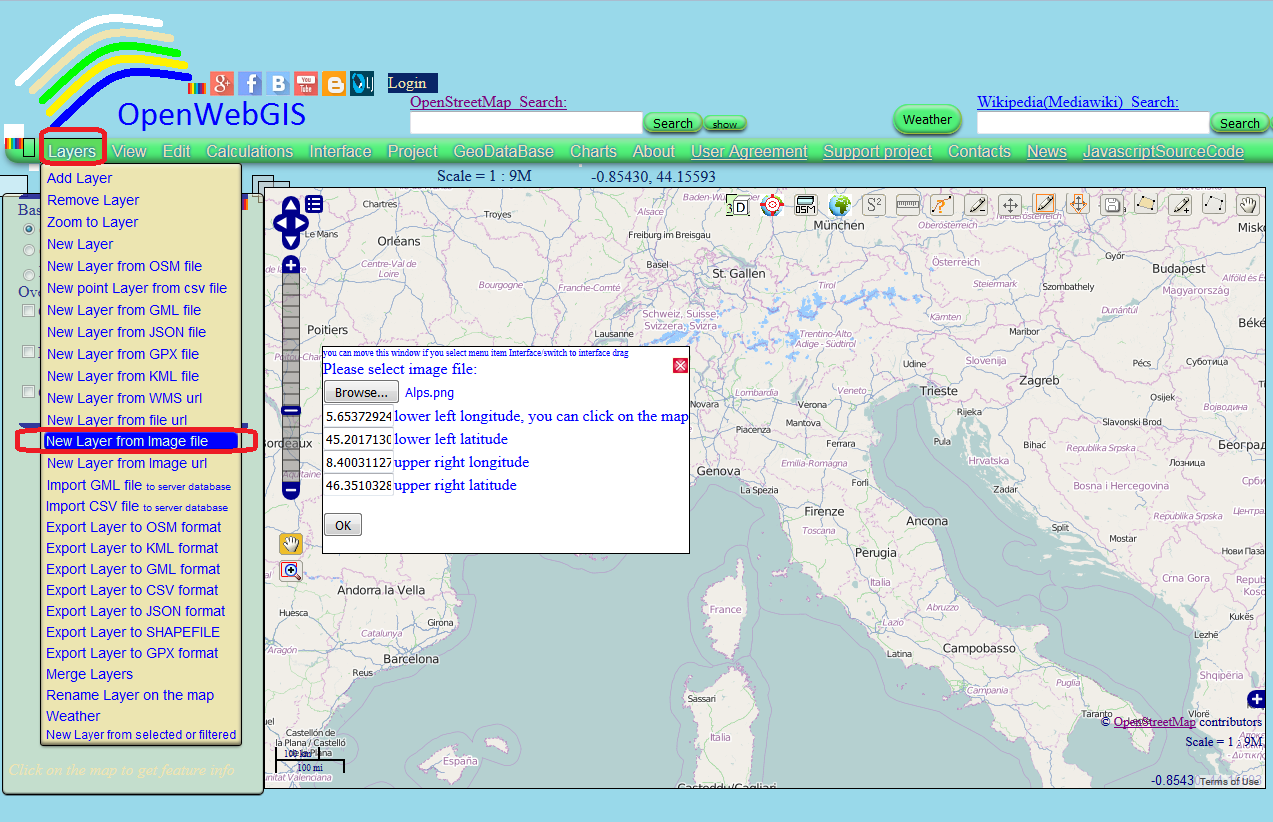The height and width of the screenshot is (822, 1273).
Task: Open the JavascriptSourceCode link
Action: [1163, 152]
